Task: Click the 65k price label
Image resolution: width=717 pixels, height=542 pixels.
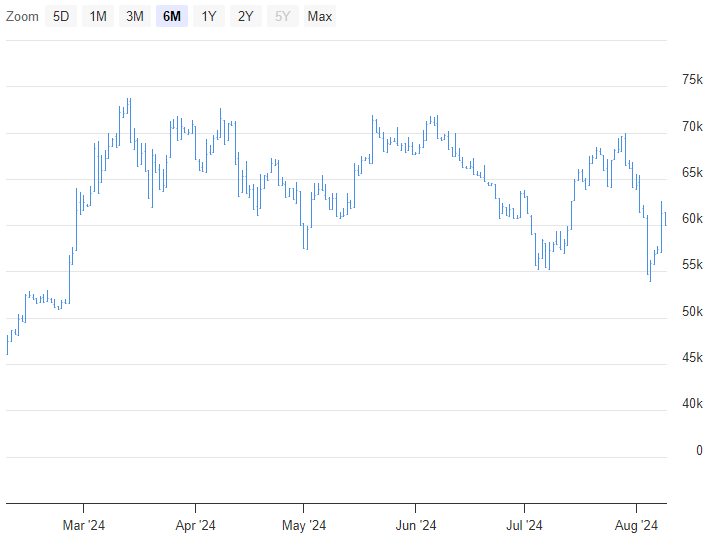Action: click(x=692, y=172)
